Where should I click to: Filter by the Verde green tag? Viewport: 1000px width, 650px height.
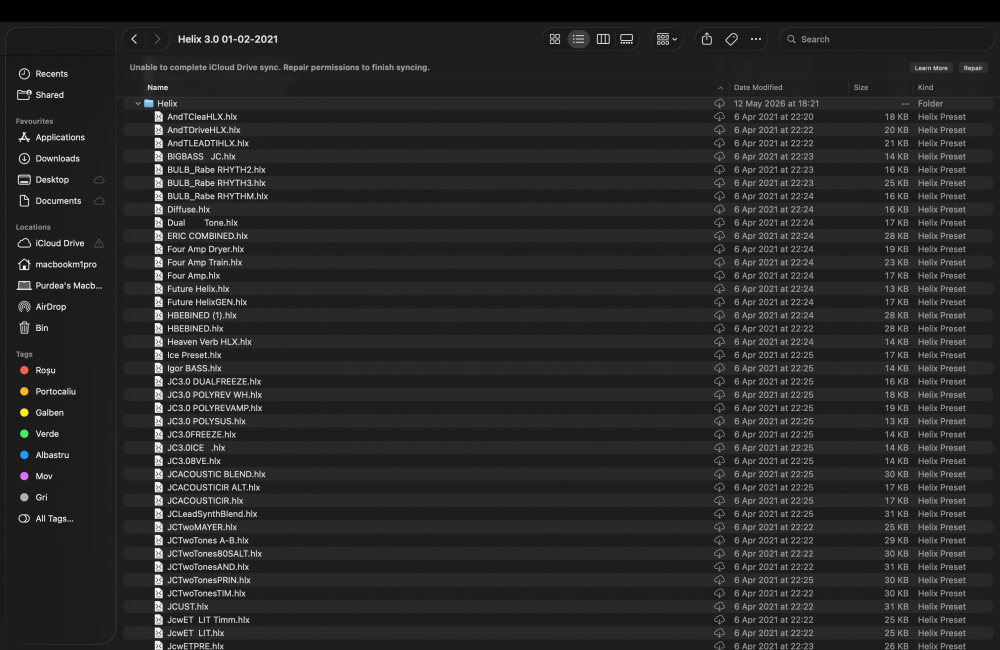[47, 434]
